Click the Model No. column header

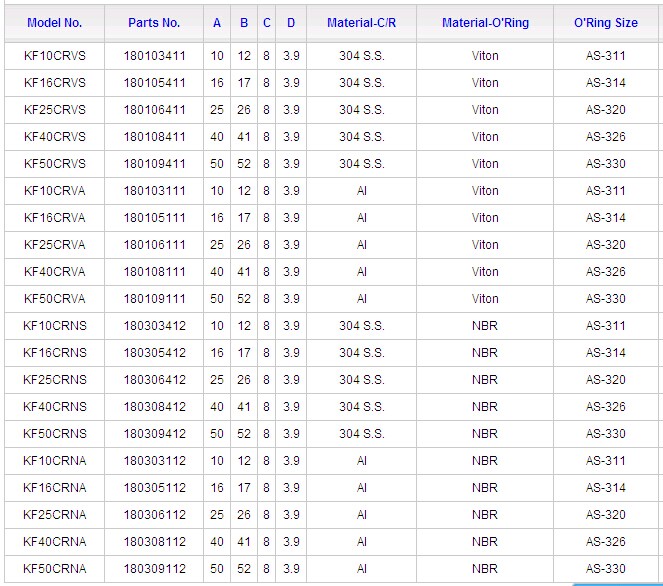coord(55,22)
